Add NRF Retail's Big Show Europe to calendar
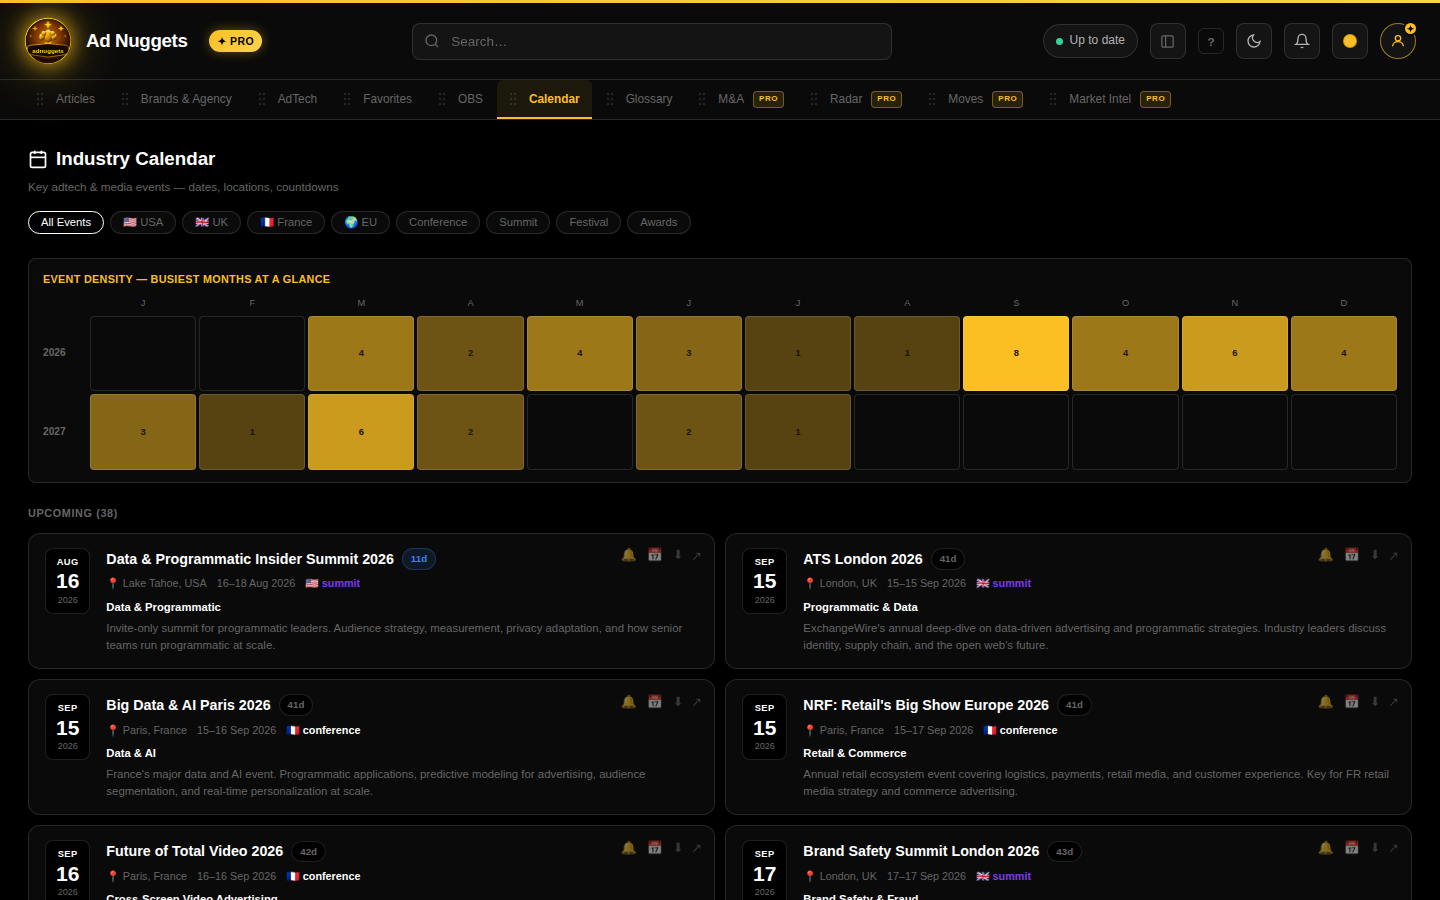Screen dimensions: 1440x900 pyautogui.click(x=1352, y=702)
